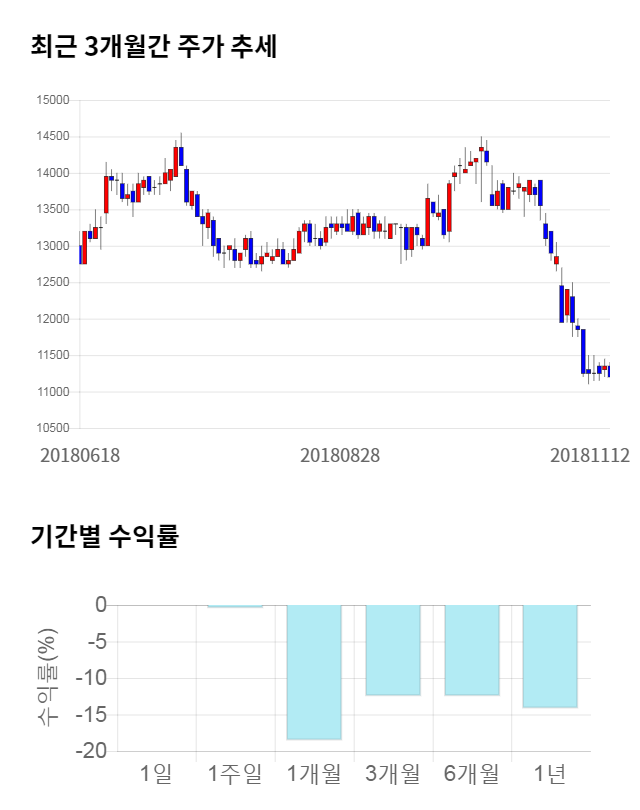Viewport: 640px width, 810px height.
Task: Click the 3개월 return bar
Action: tap(393, 650)
